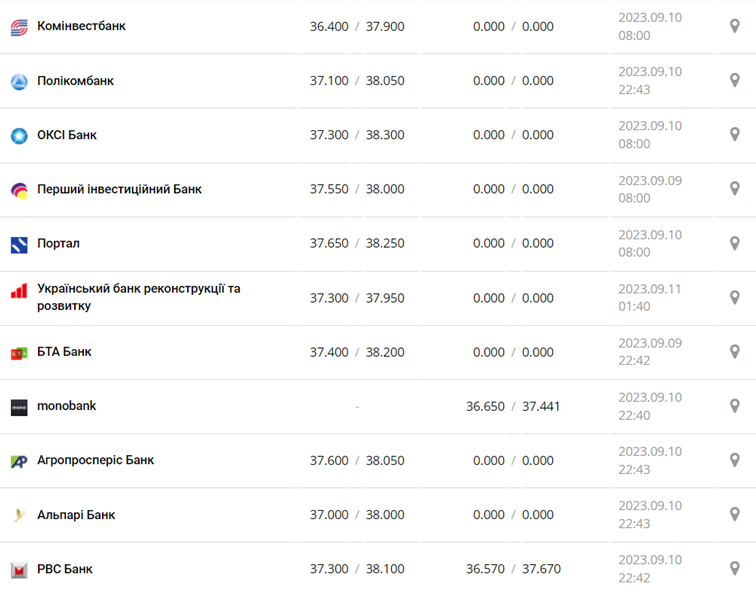Show Альпарі Банк location pin

point(735,515)
